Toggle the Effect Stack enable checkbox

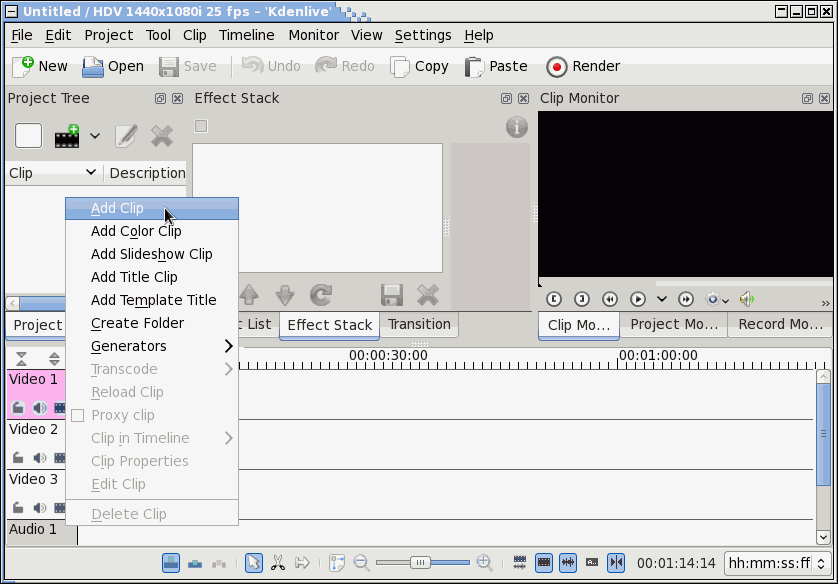pos(201,126)
